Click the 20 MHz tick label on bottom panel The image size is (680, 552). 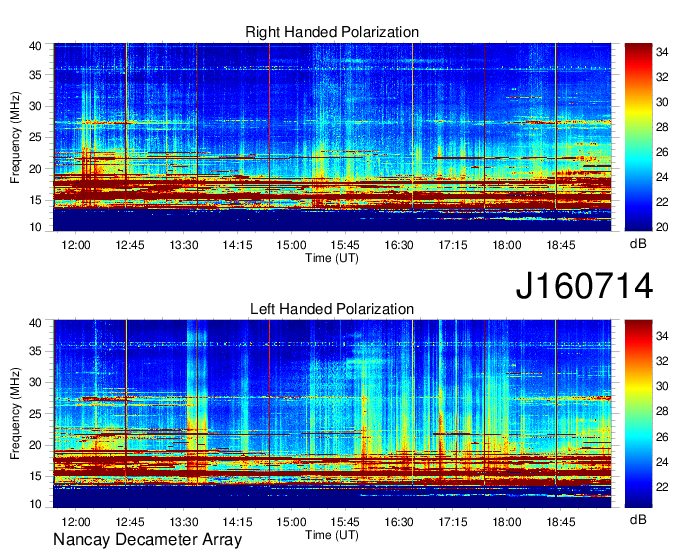(x=35, y=445)
